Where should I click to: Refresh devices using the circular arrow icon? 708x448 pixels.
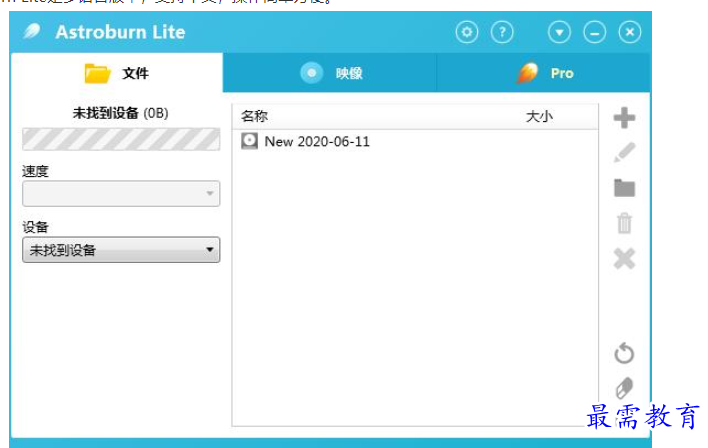(624, 353)
